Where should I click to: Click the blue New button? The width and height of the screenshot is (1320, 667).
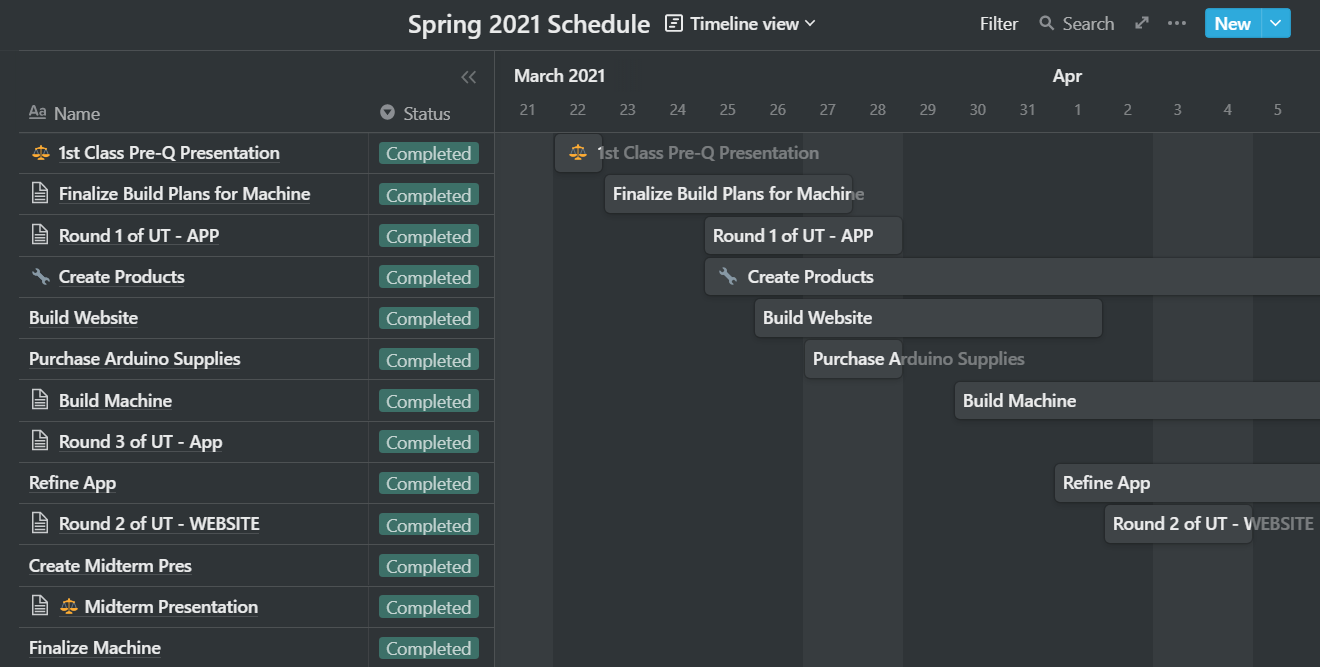pos(1233,23)
